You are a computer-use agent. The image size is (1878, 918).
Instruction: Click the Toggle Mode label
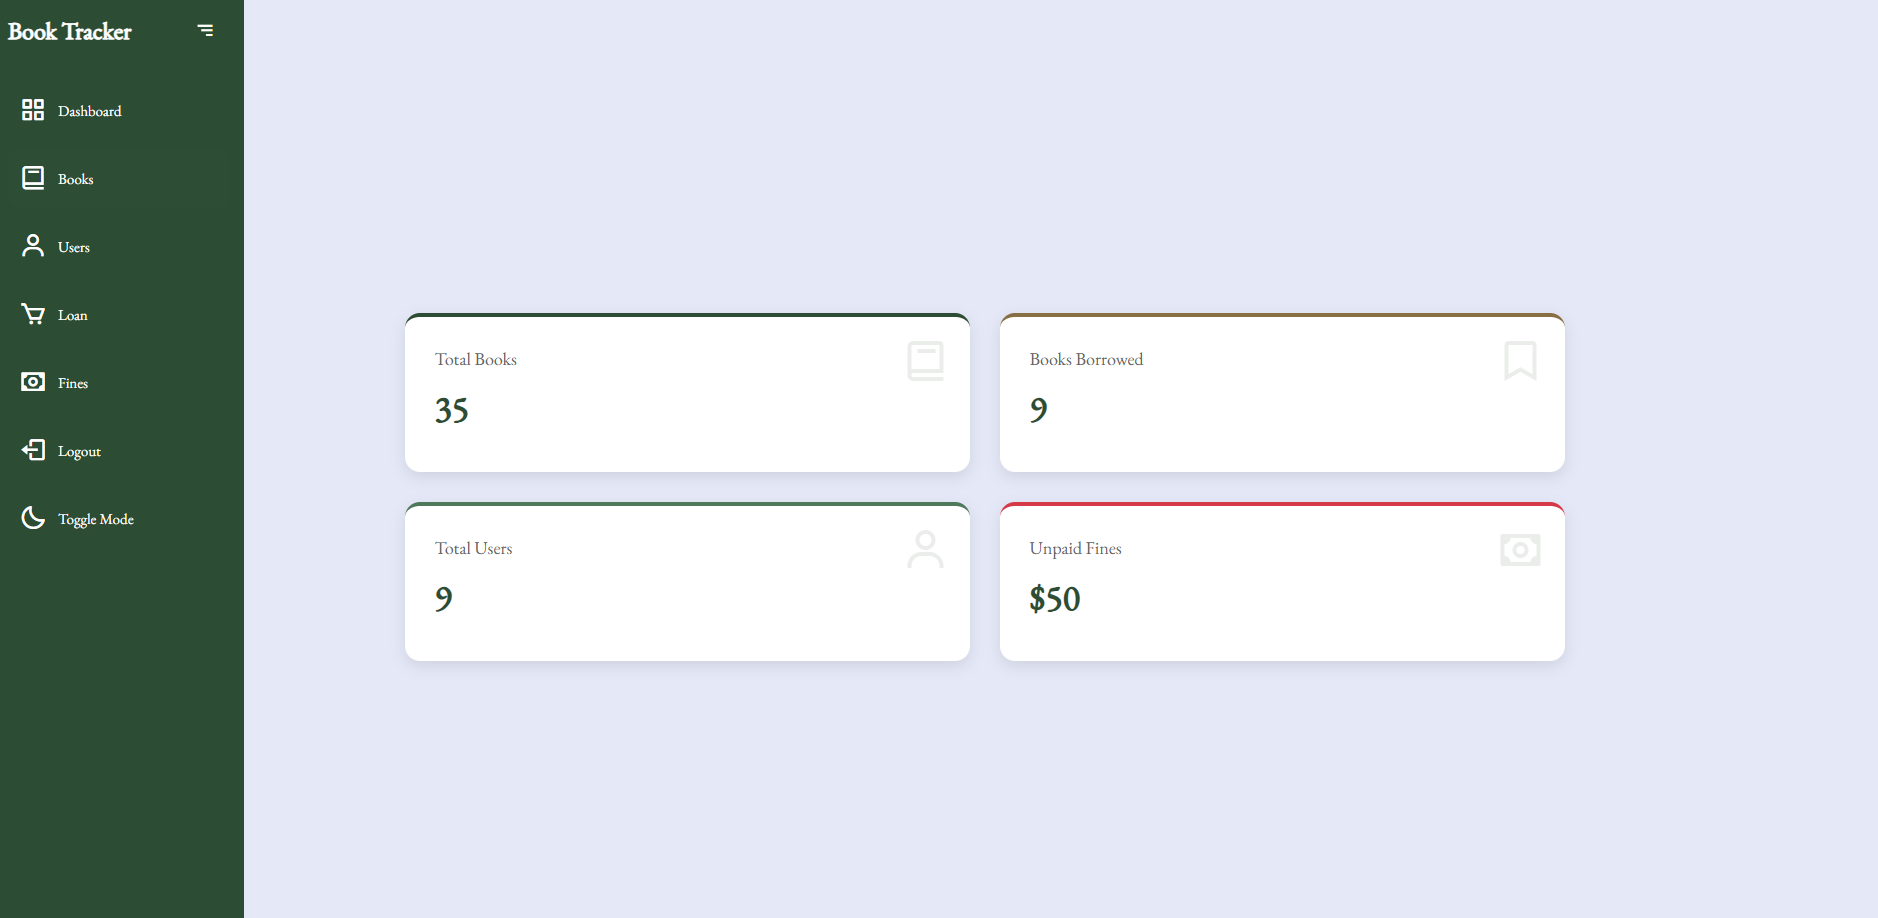pos(96,520)
